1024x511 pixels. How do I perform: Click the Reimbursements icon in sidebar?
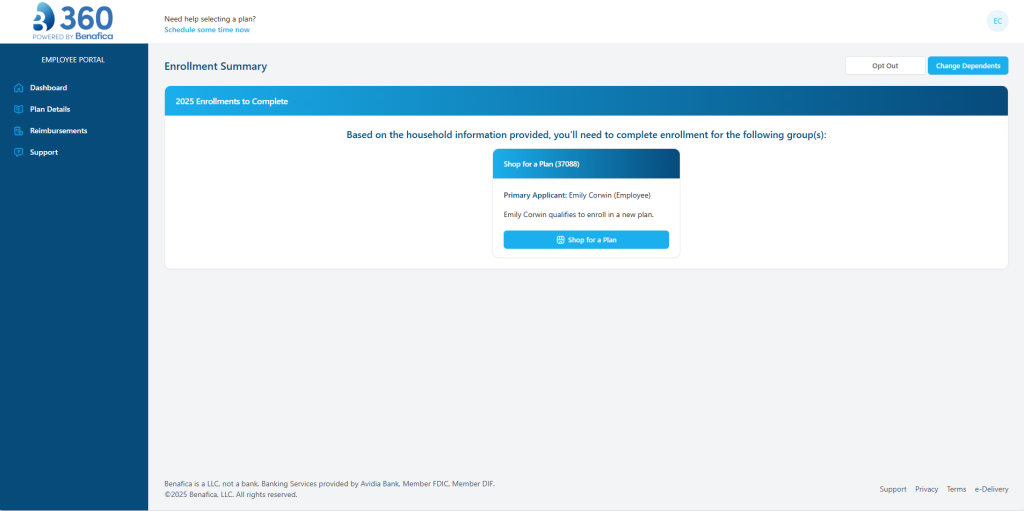[x=18, y=131]
